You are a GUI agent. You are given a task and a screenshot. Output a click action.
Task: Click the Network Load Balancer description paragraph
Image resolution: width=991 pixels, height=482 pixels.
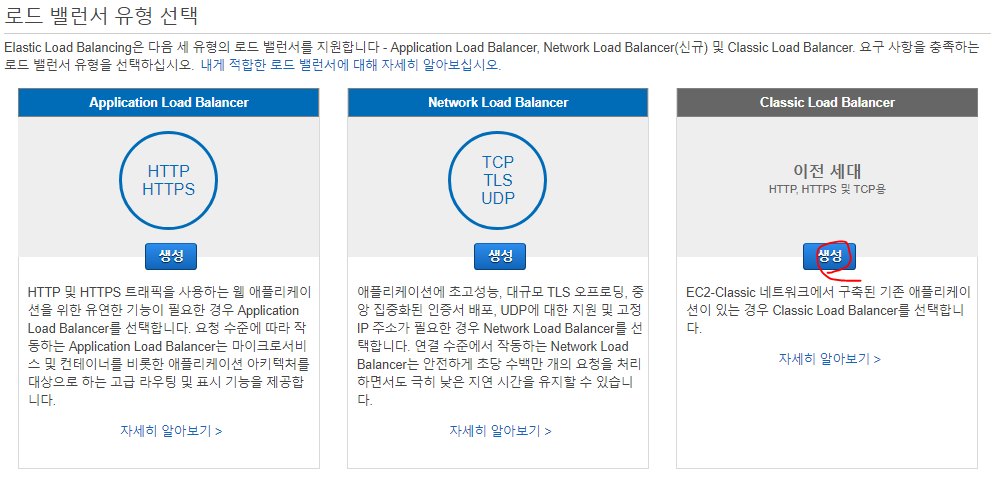tap(499, 346)
